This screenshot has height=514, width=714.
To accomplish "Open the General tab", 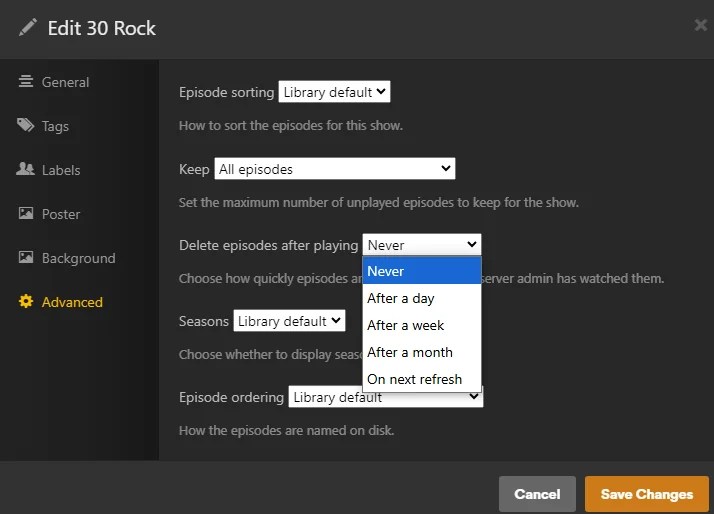I will tap(65, 82).
